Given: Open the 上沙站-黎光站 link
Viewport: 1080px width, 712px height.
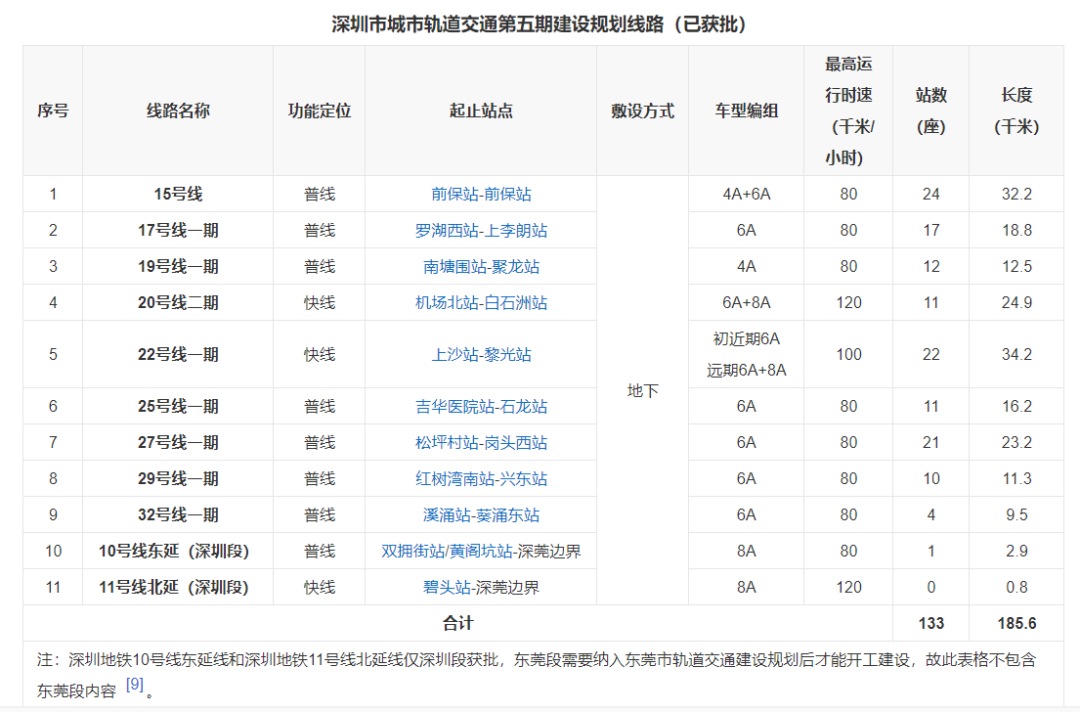Looking at the screenshot, I should [481, 355].
